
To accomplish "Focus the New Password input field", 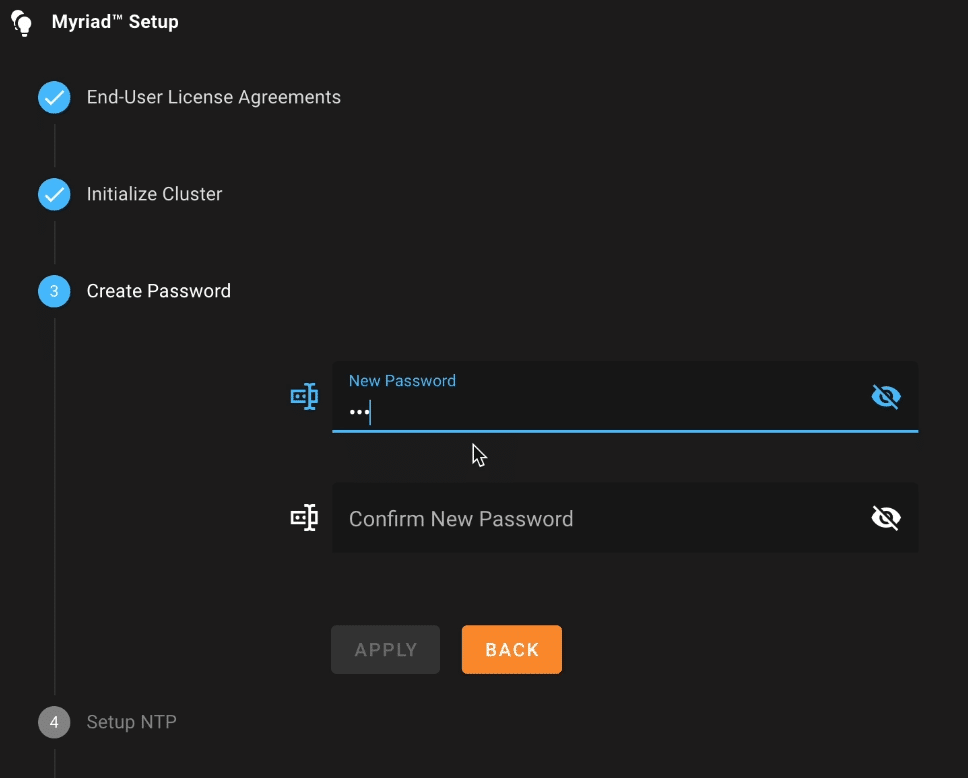I will pyautogui.click(x=625, y=397).
